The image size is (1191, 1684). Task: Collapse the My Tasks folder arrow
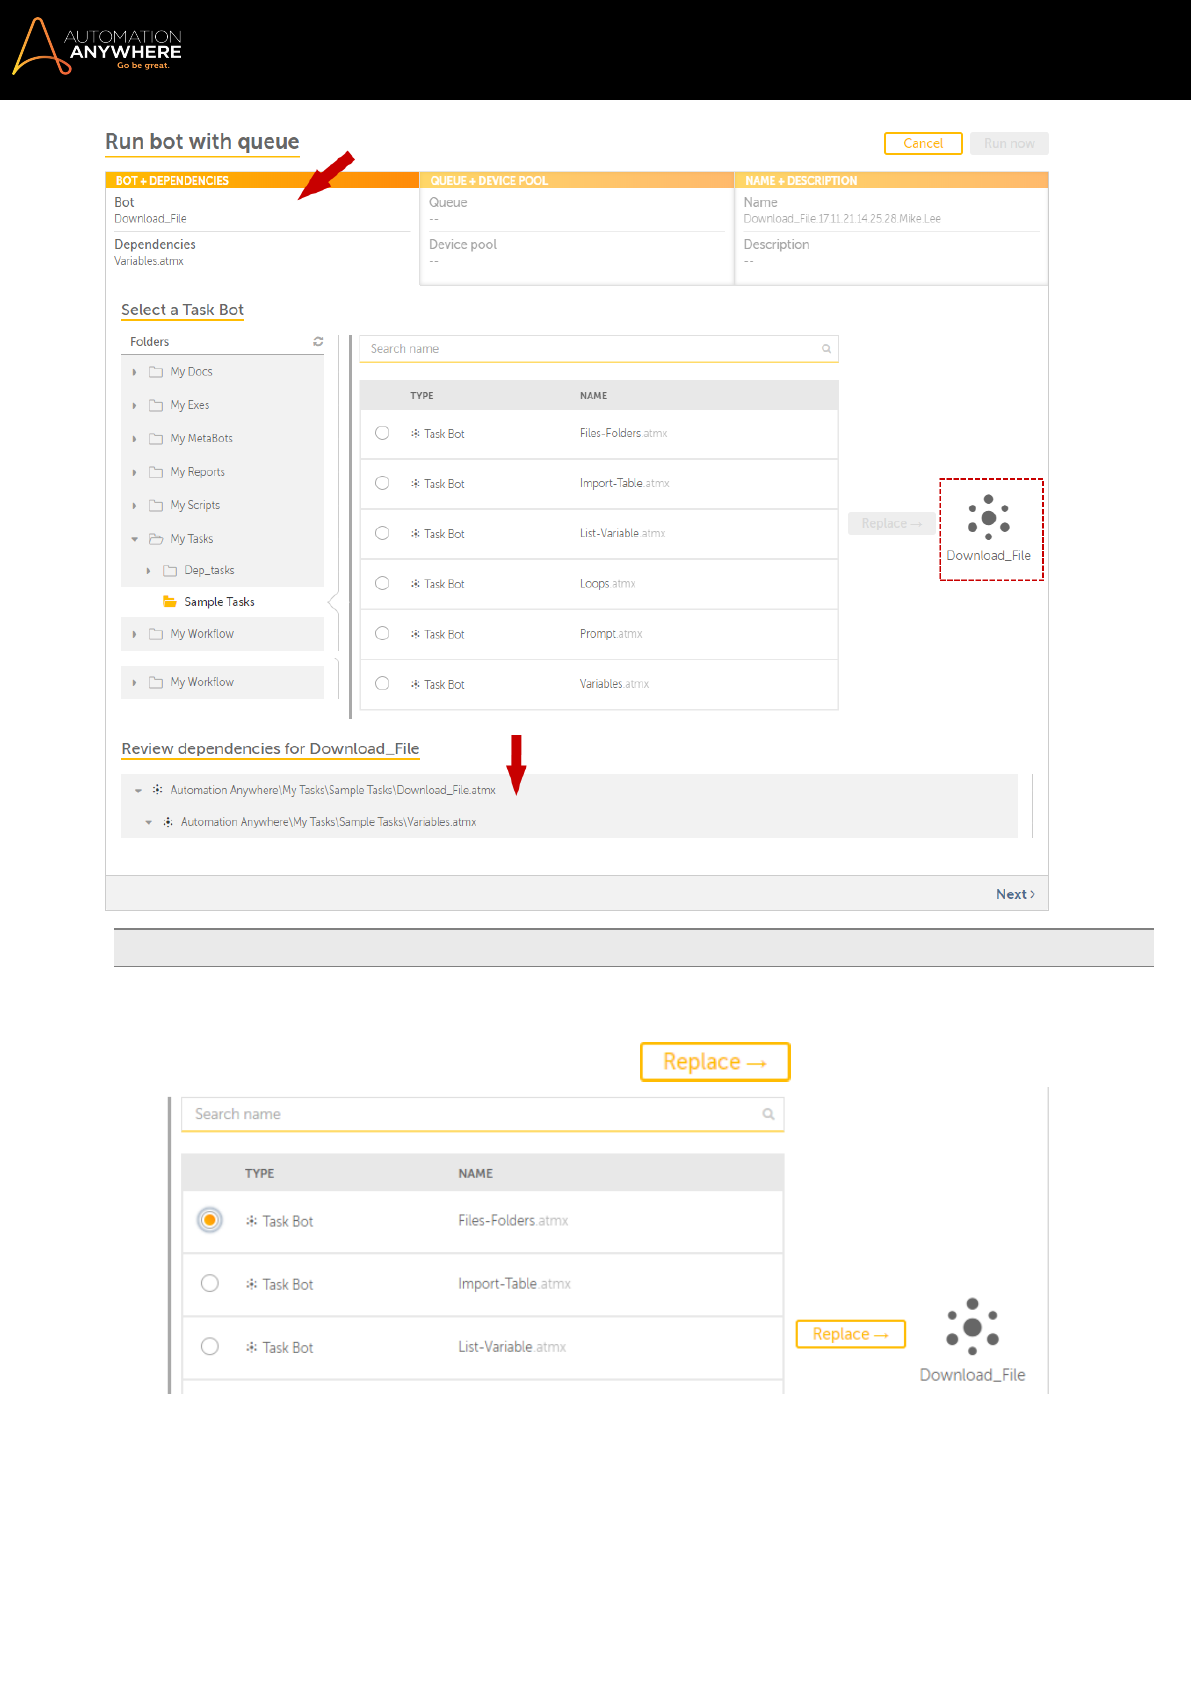[x=135, y=539]
